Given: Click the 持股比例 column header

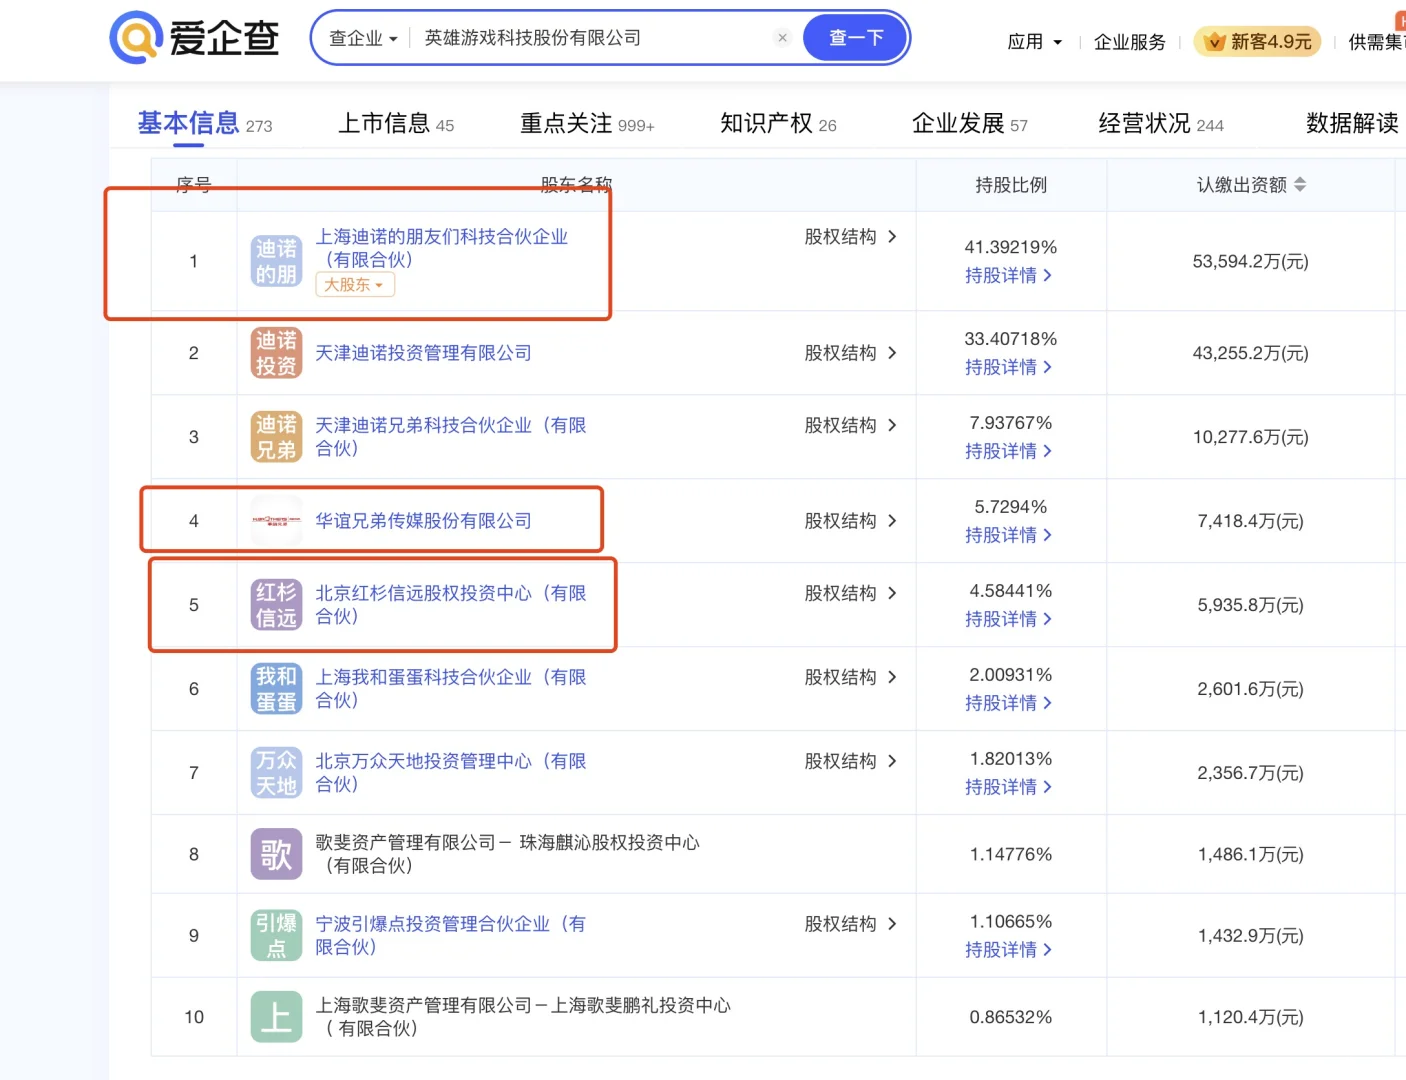Looking at the screenshot, I should tap(1010, 185).
